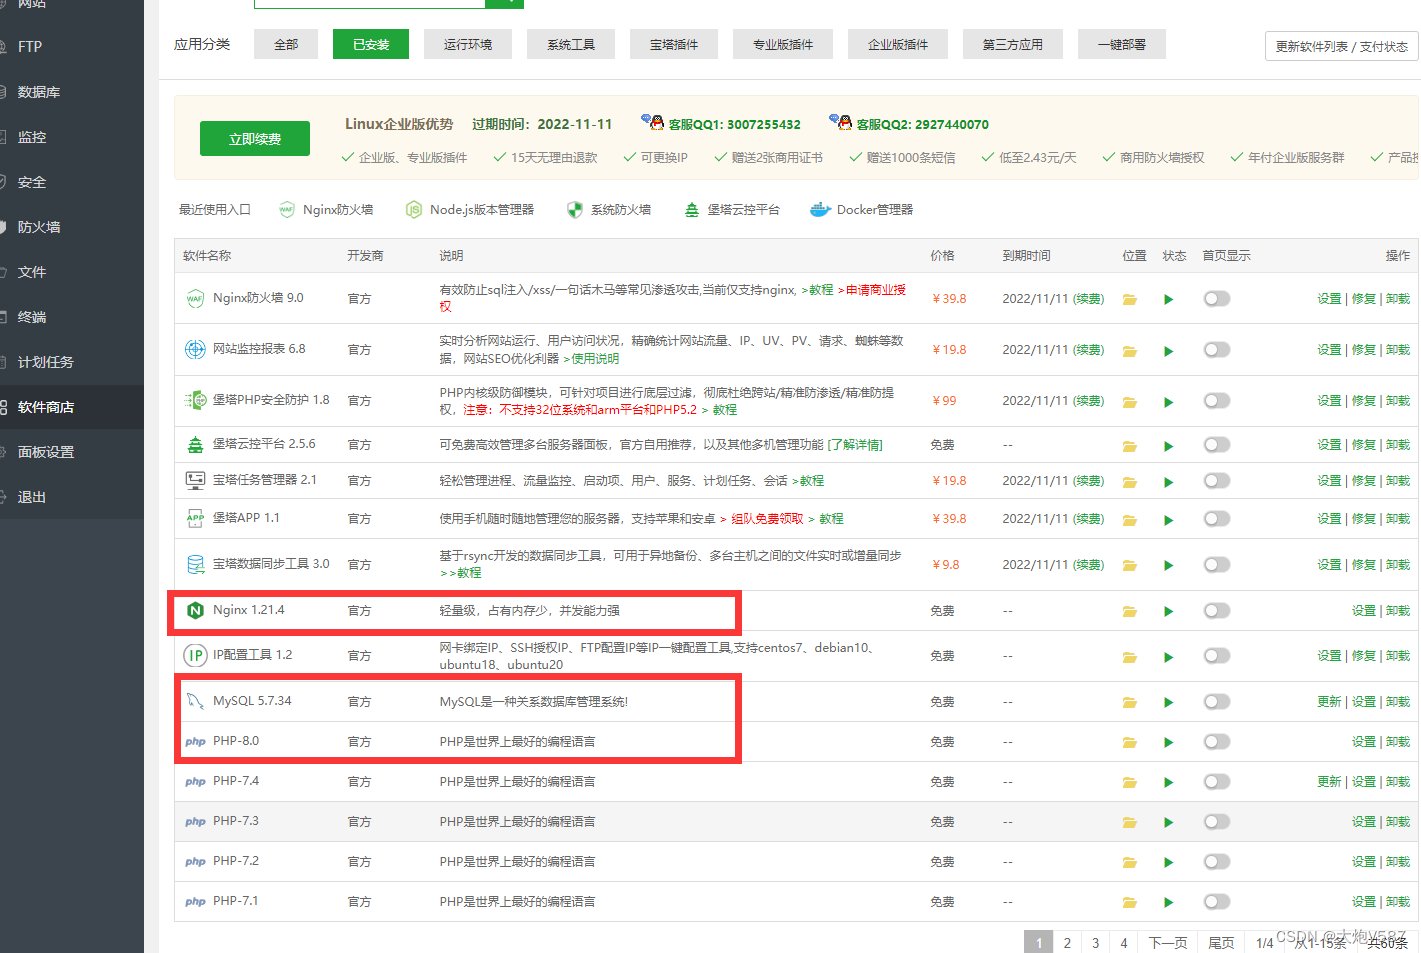1421x953 pixels.
Task: Click the 宝塔任务管理器 monitor icon
Action: (195, 480)
